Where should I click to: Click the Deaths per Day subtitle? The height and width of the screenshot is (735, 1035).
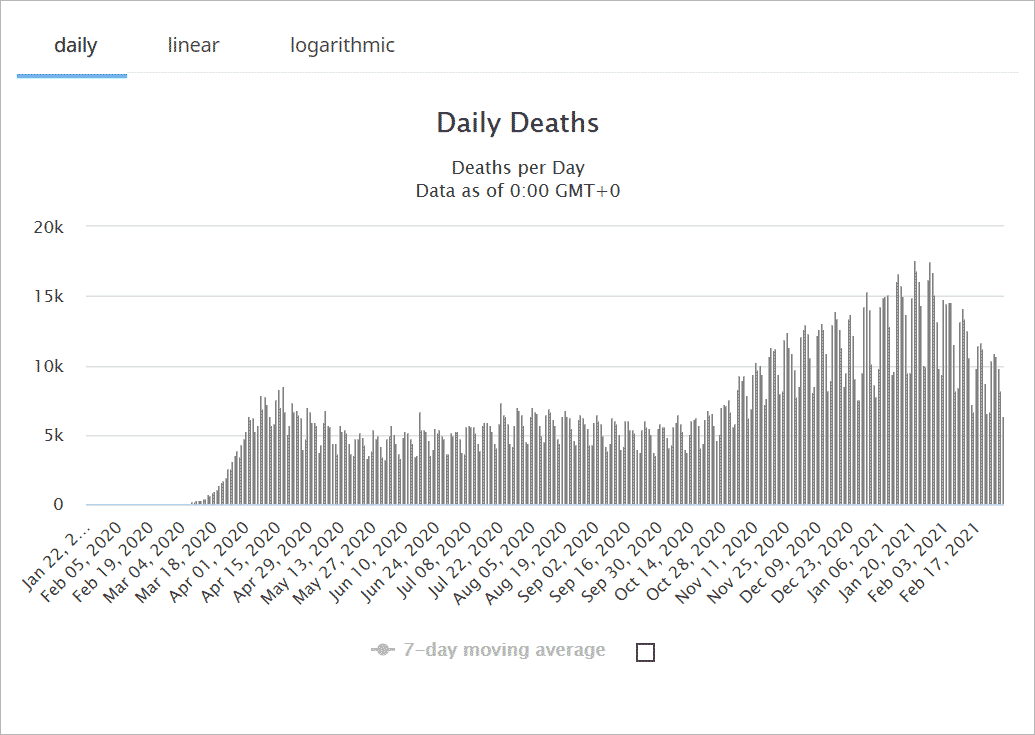tap(517, 168)
